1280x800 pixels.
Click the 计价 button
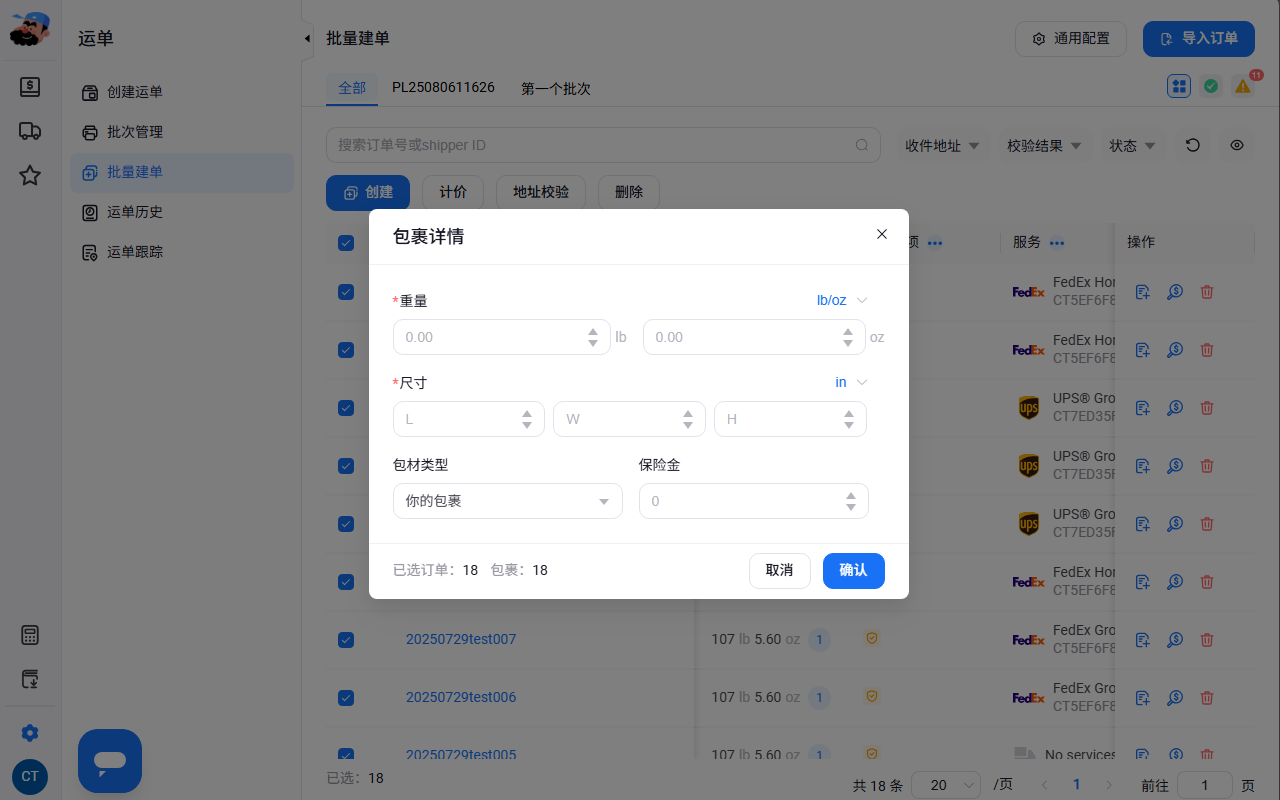[x=453, y=192]
